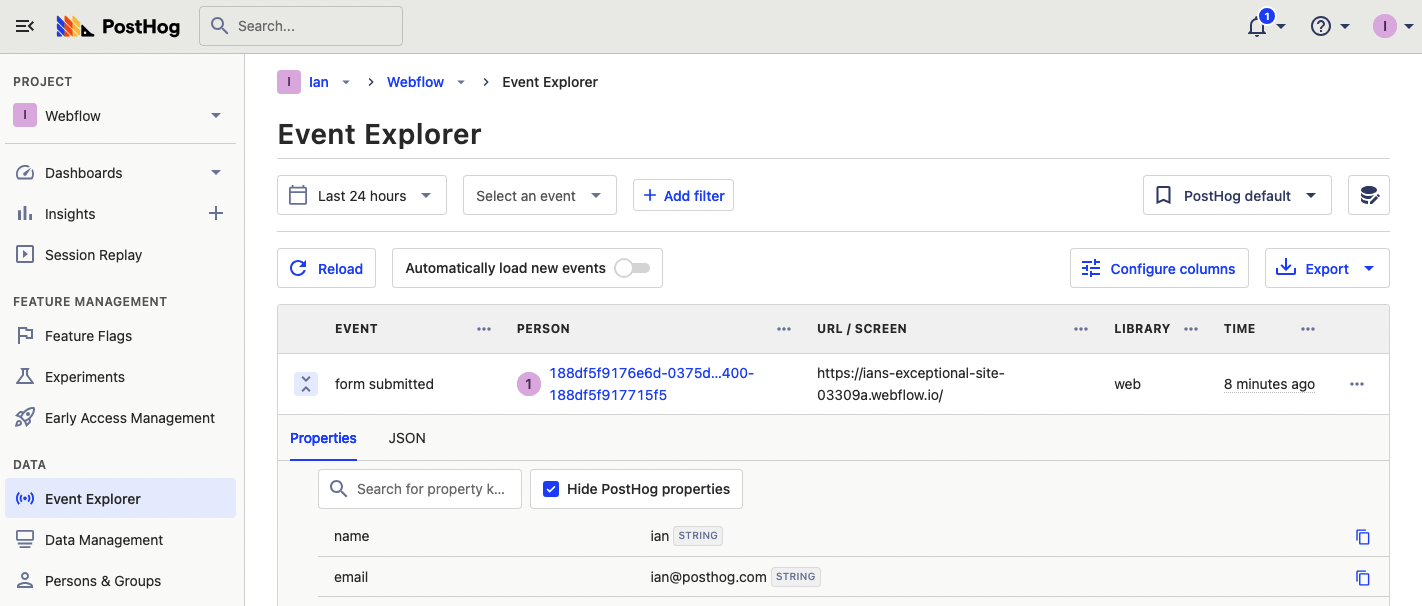Open the notifications bell
Viewport: 1422px width, 606px height.
click(x=1258, y=27)
